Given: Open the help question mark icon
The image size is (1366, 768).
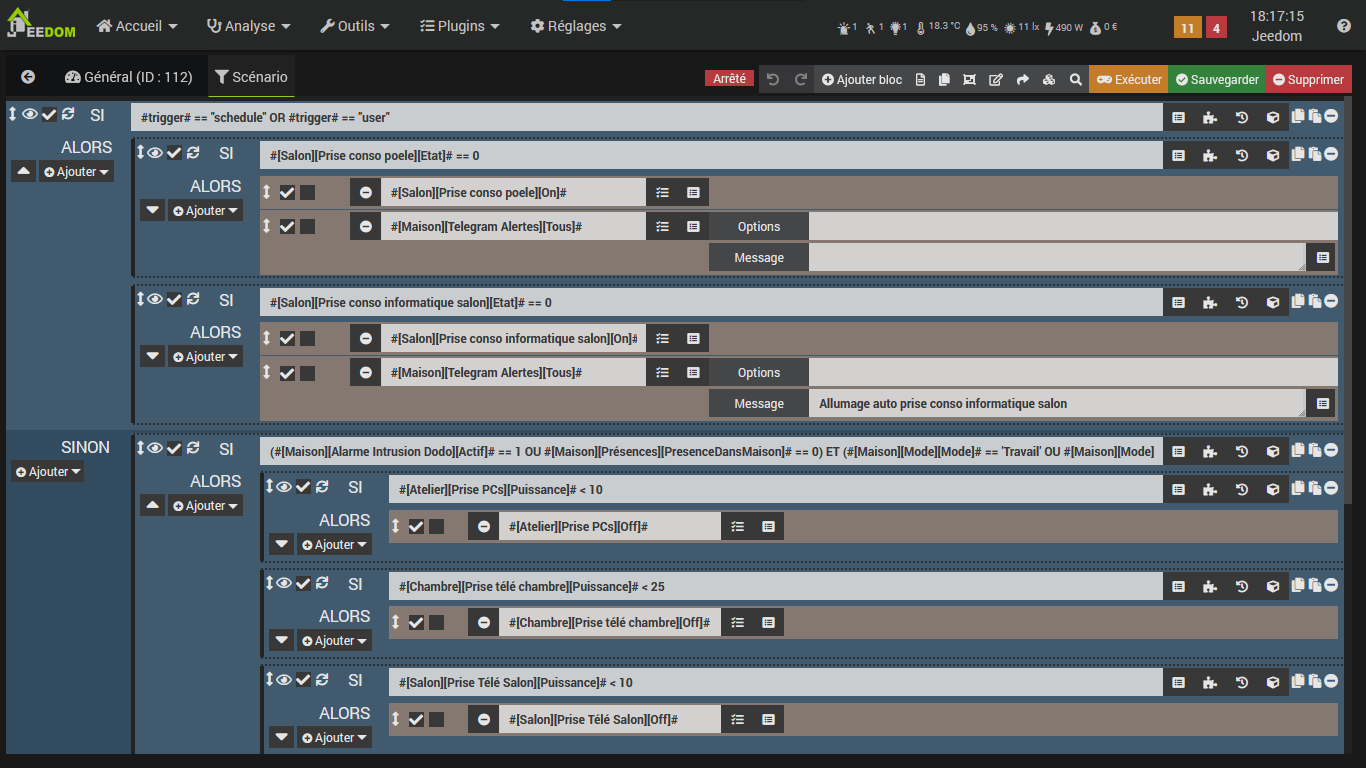Looking at the screenshot, I should [1344, 26].
